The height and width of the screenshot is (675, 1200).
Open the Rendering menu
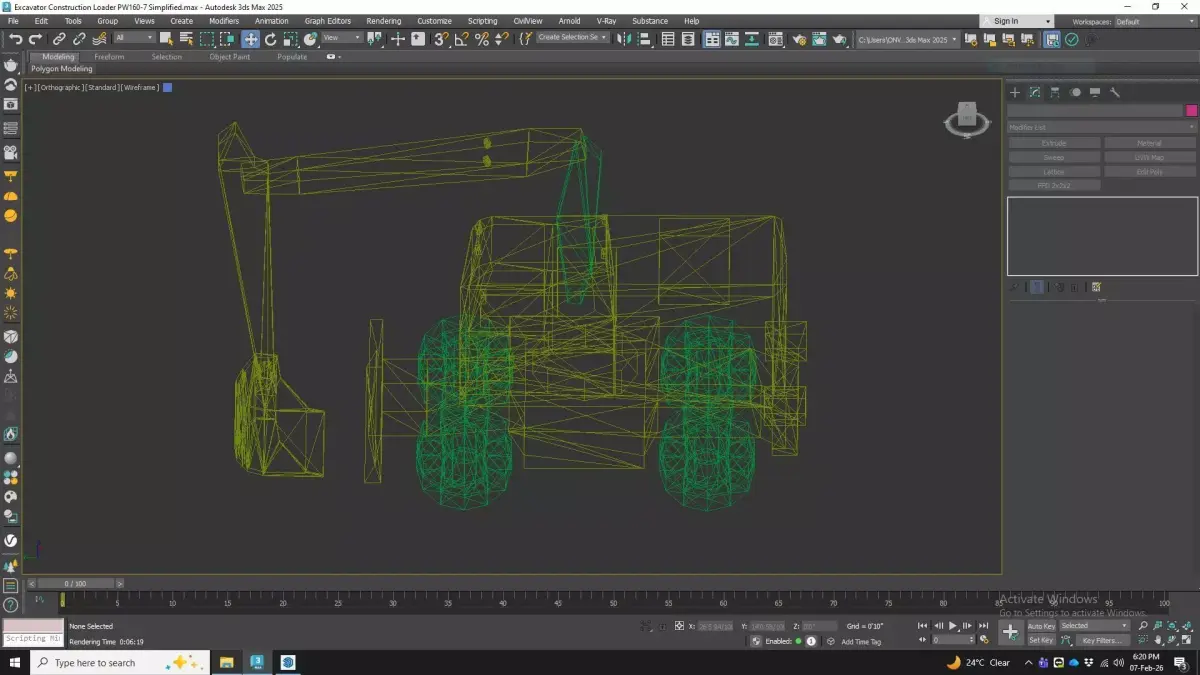pyautogui.click(x=384, y=21)
